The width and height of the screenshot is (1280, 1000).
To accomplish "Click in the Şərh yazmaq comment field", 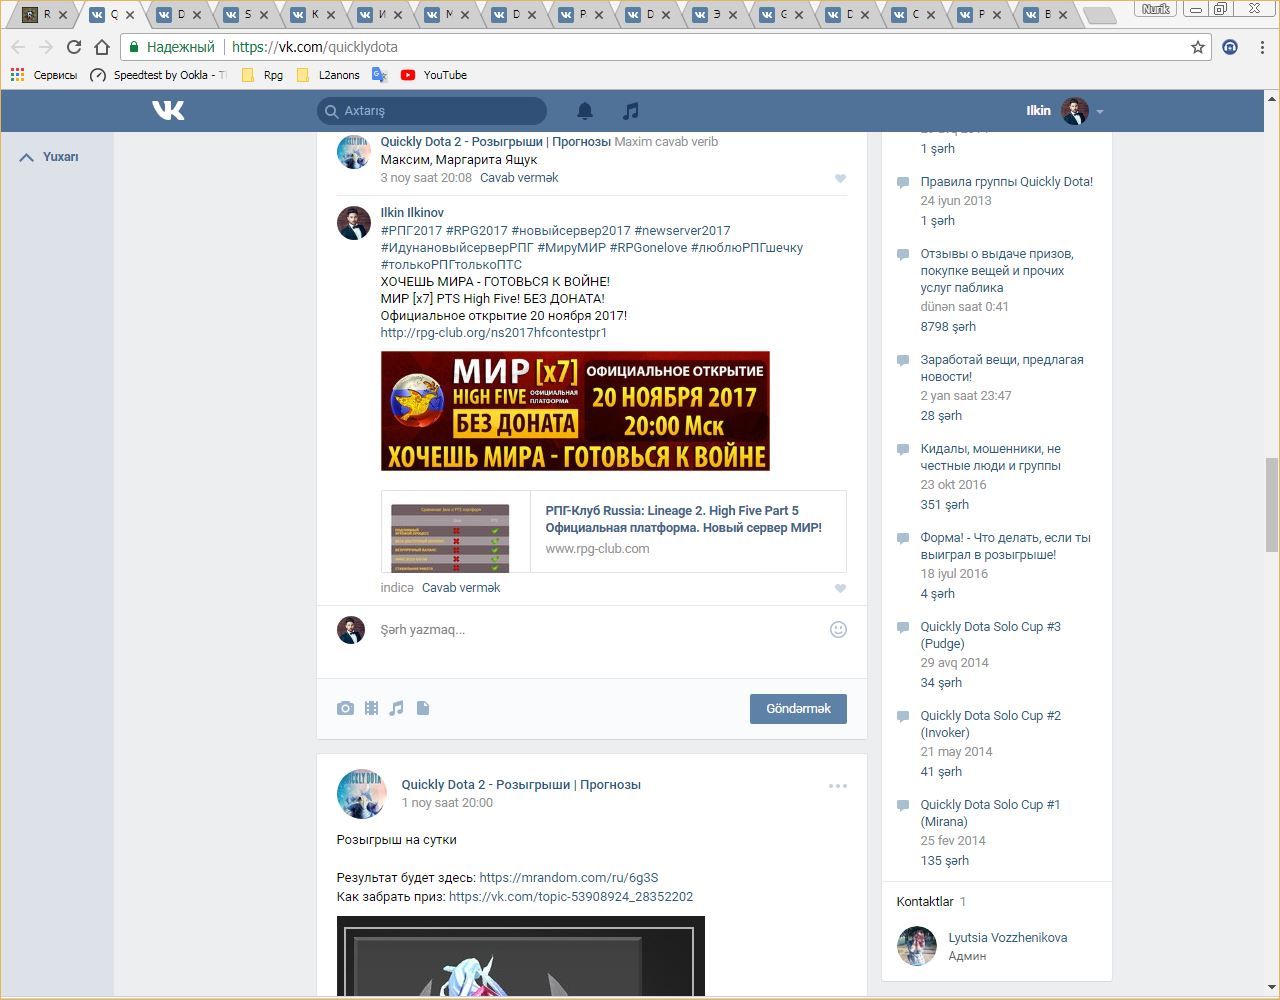I will pyautogui.click(x=600, y=630).
